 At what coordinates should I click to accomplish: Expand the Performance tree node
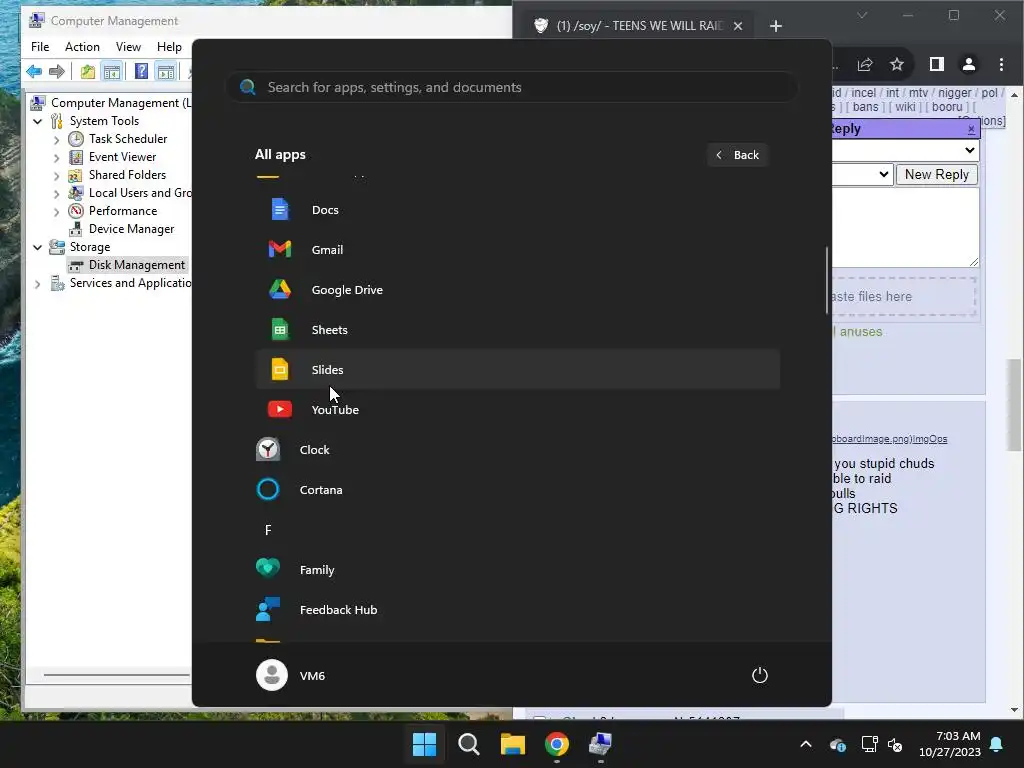click(x=56, y=211)
